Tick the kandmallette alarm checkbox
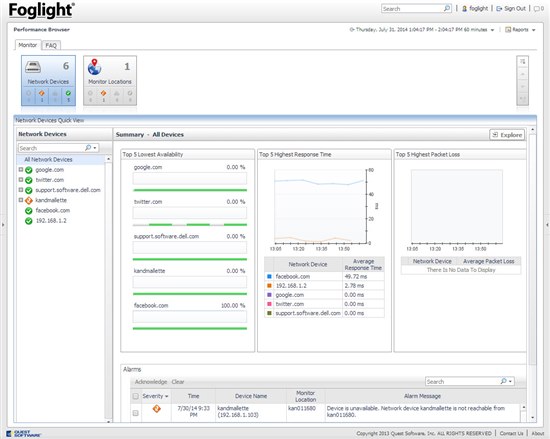The image size is (550, 439). (135, 413)
